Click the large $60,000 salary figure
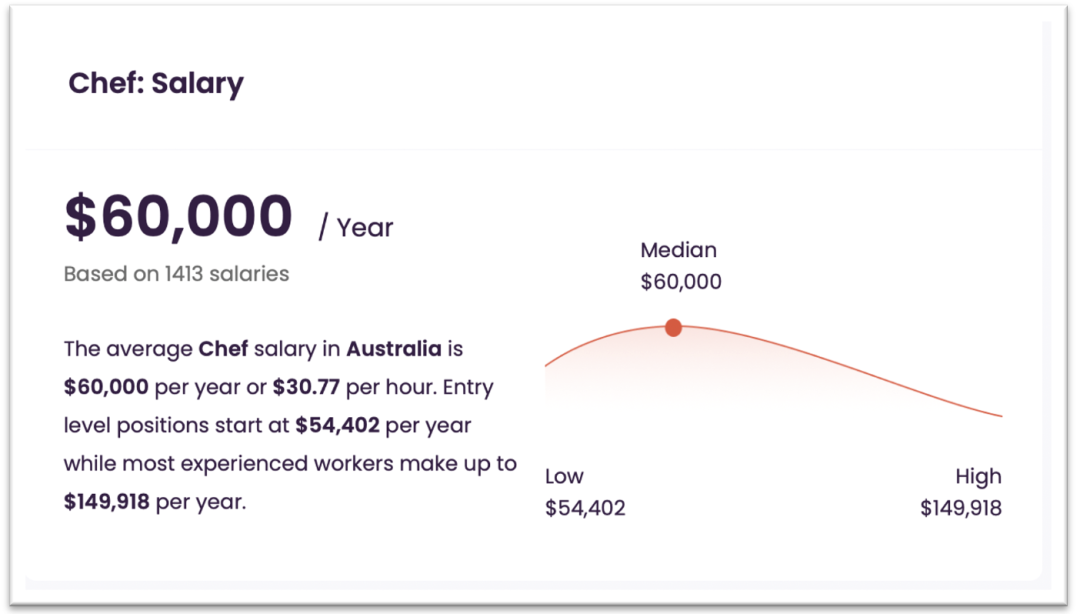Viewport: 1080px width, 614px height. [x=178, y=217]
